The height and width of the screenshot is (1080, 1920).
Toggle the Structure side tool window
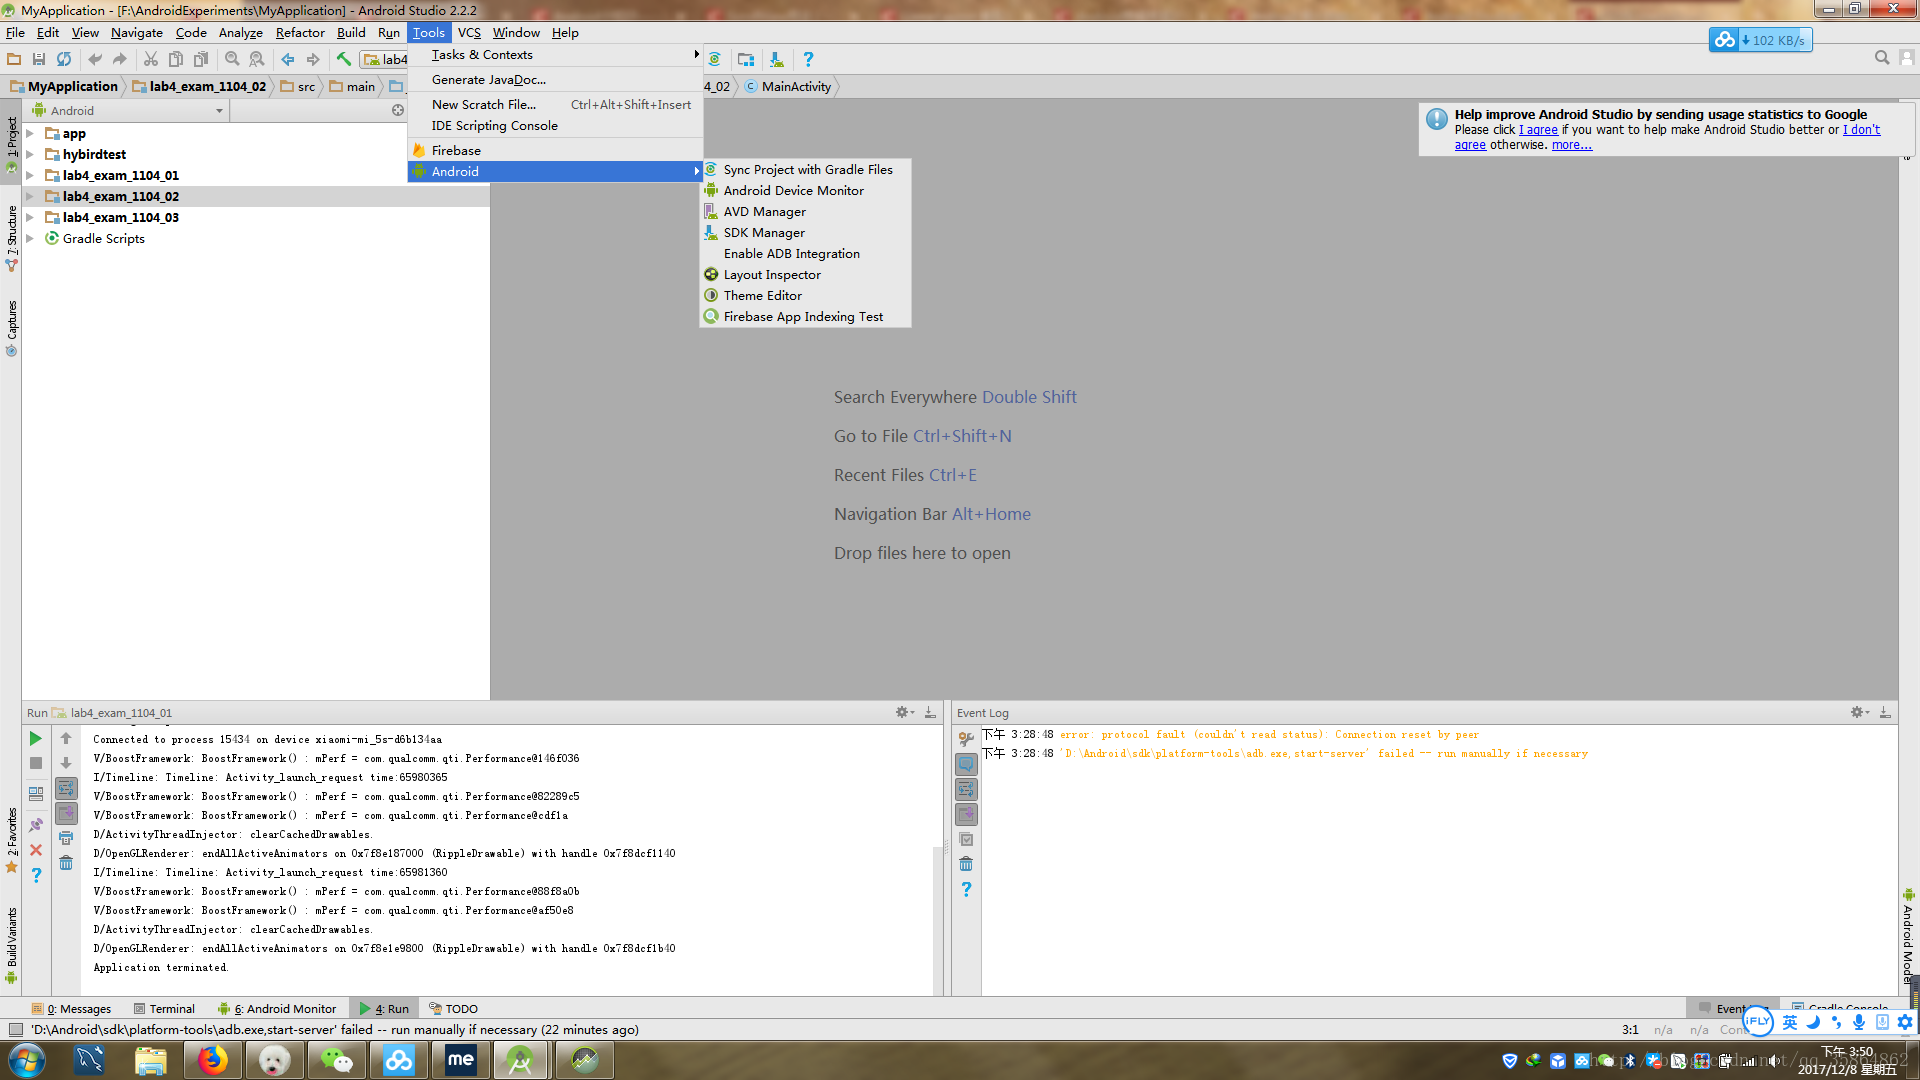[12, 238]
